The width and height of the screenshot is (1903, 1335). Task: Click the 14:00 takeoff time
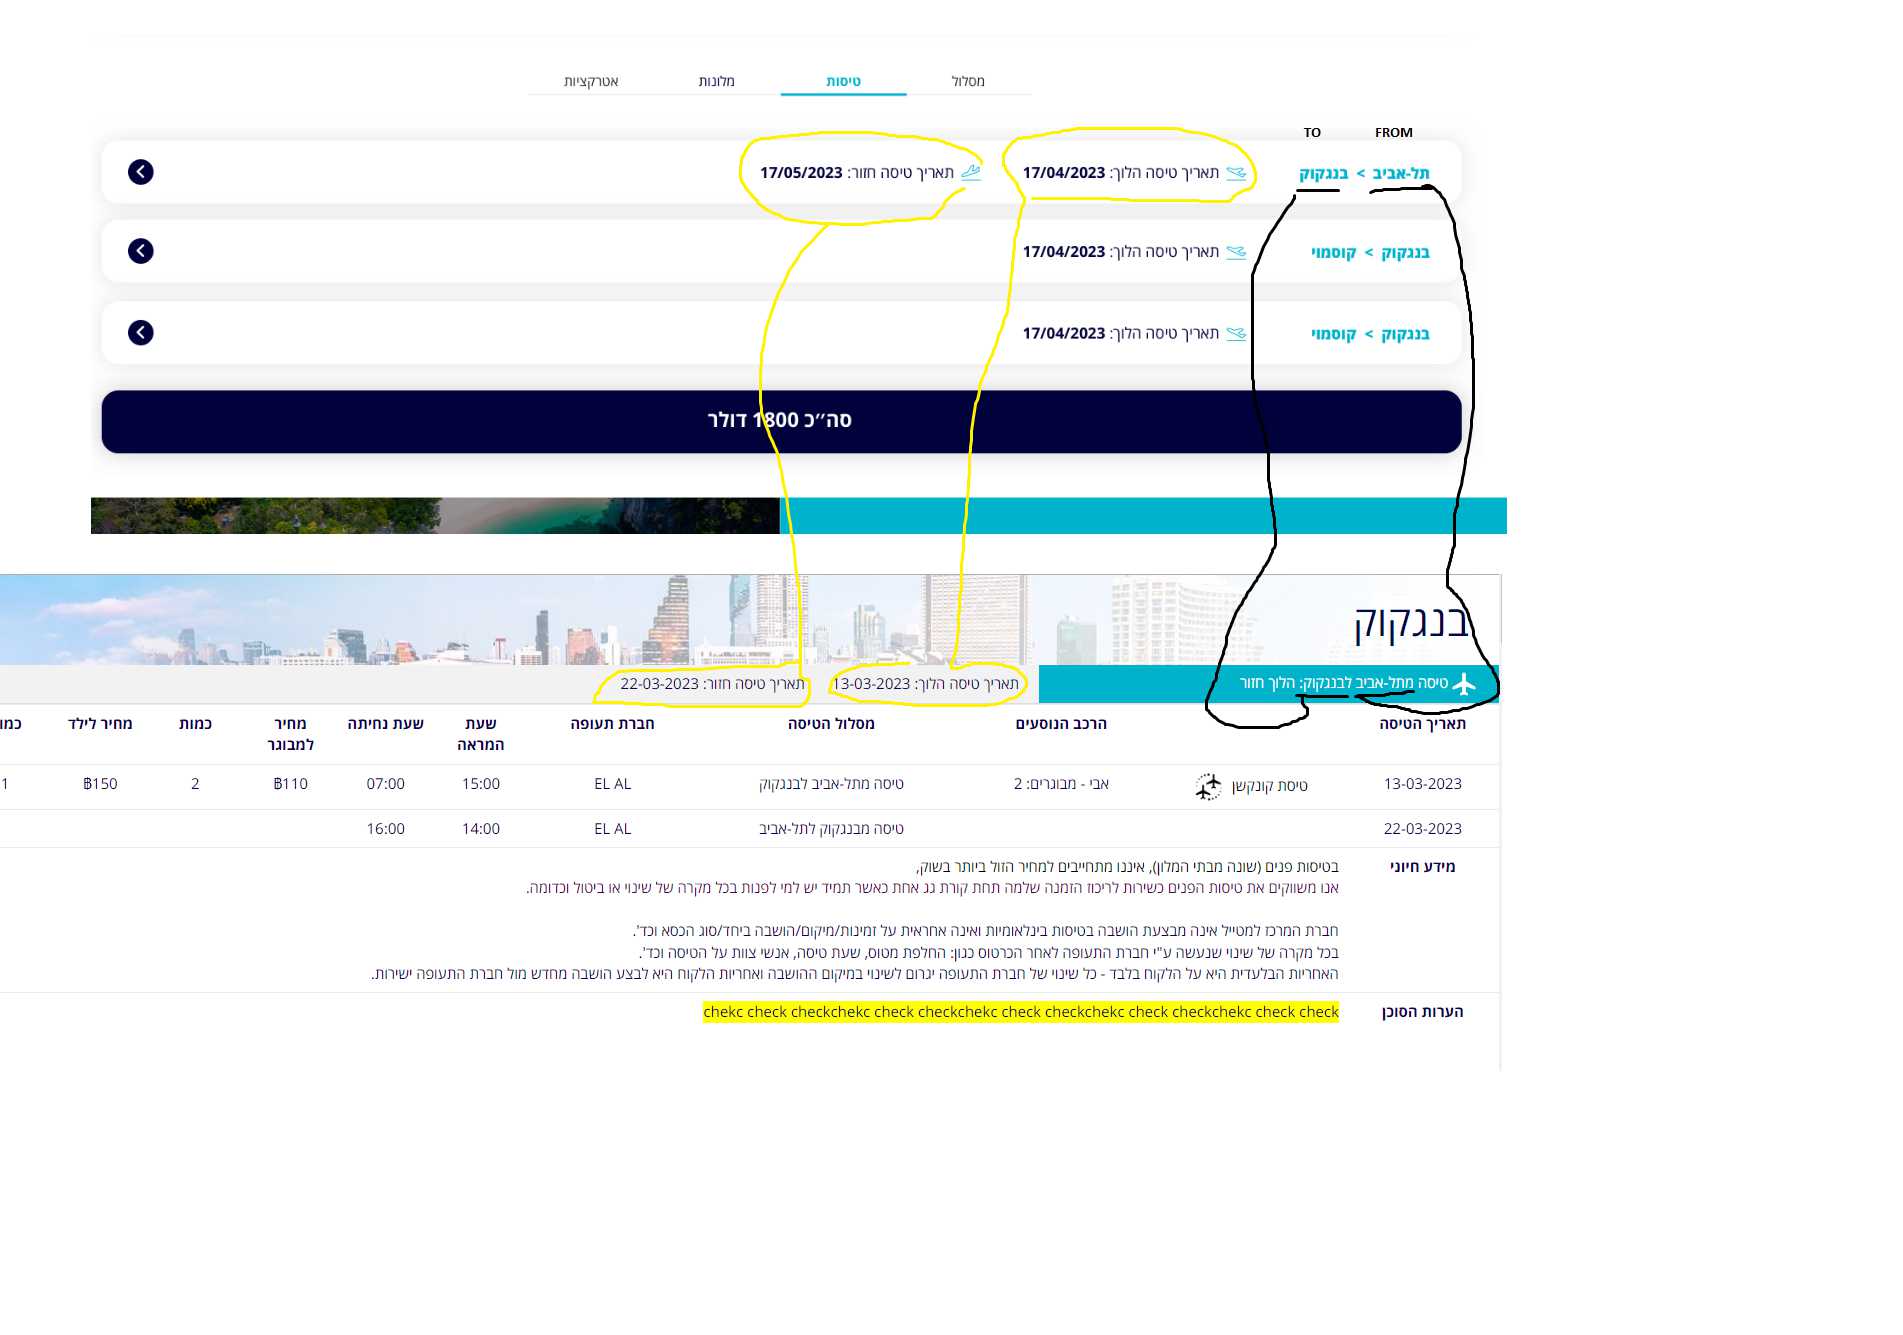(481, 829)
